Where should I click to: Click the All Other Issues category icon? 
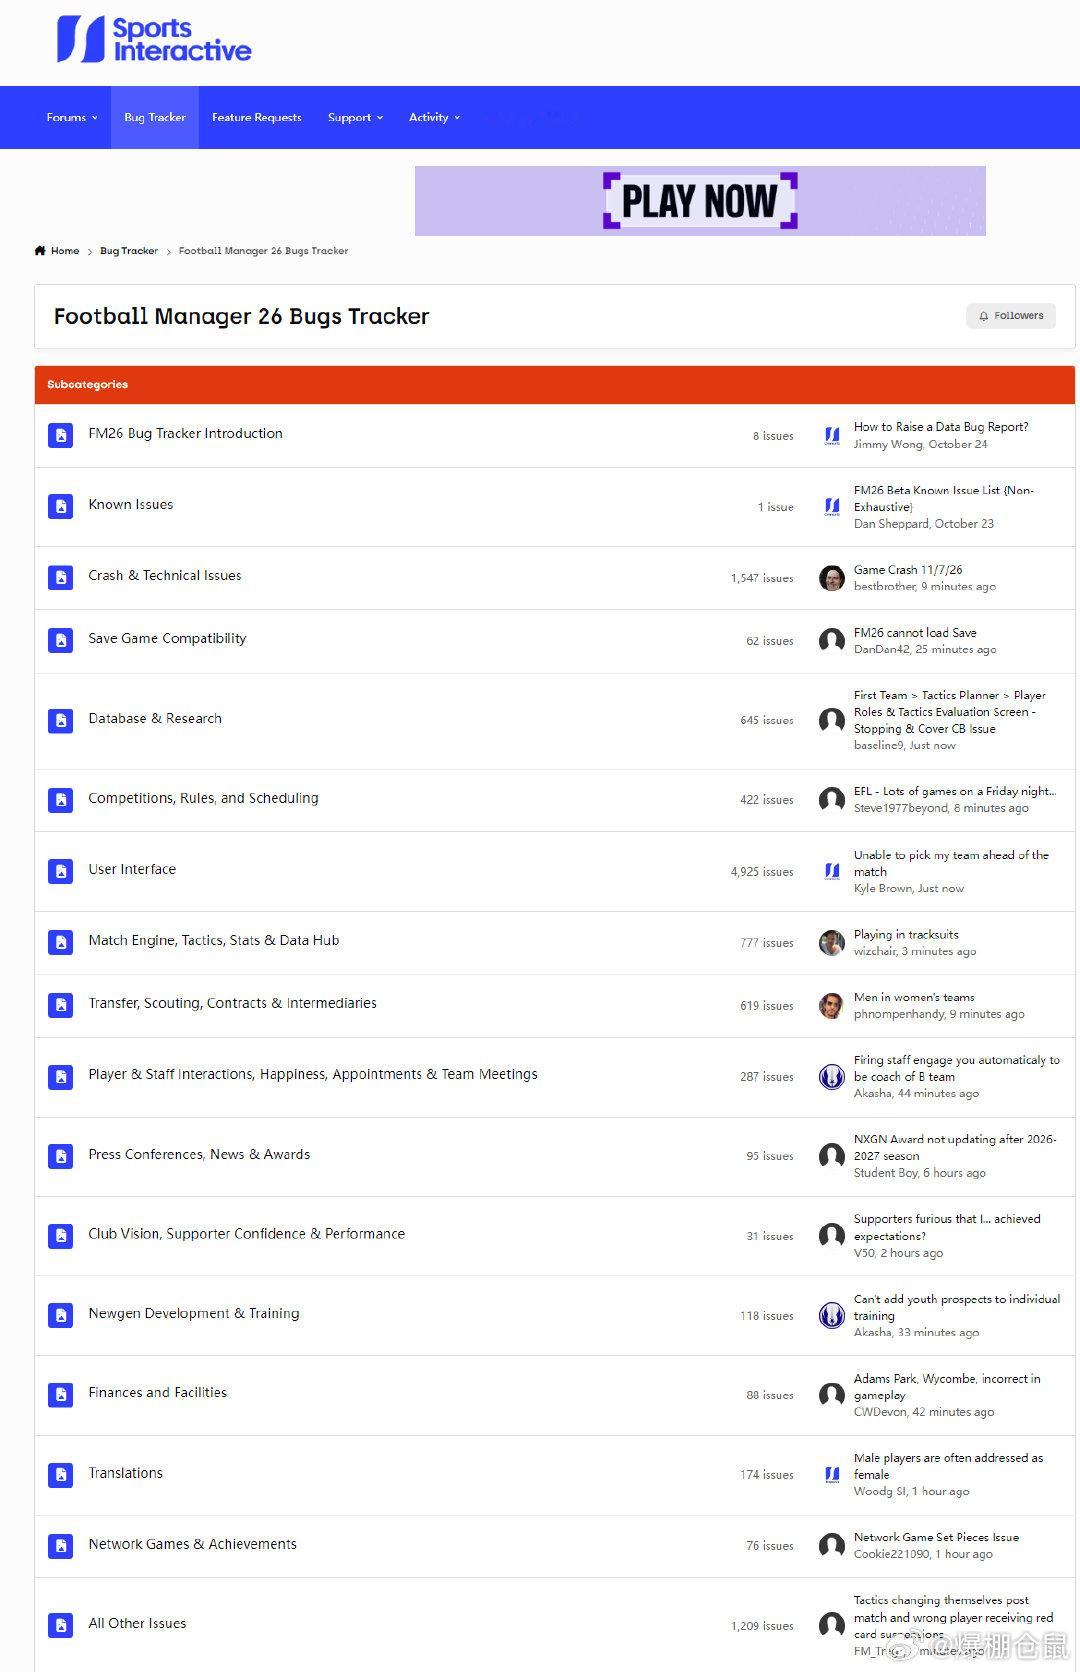click(x=61, y=1625)
